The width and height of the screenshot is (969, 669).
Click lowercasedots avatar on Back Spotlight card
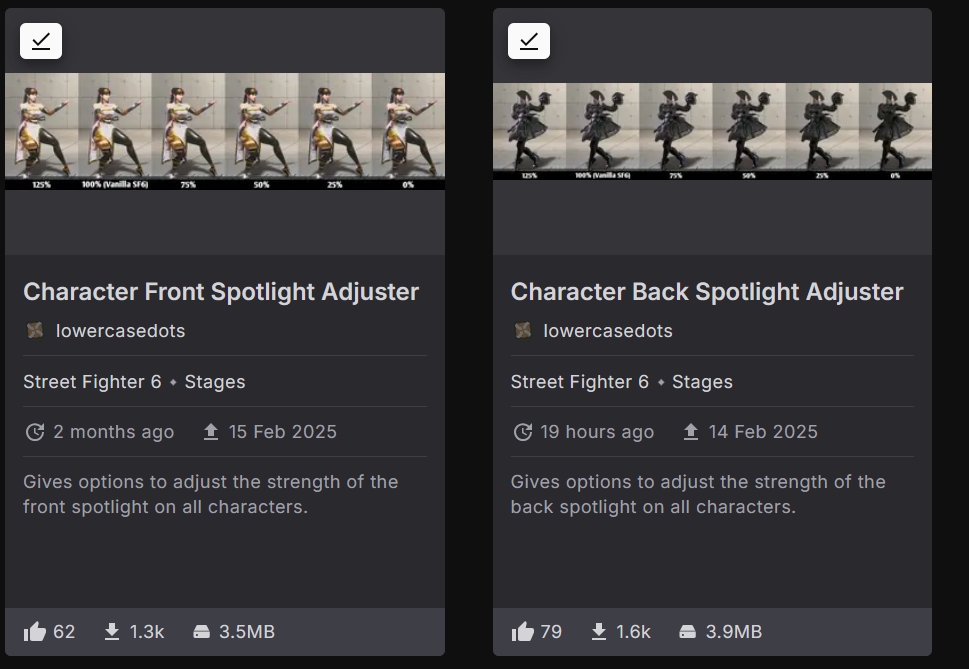523,330
